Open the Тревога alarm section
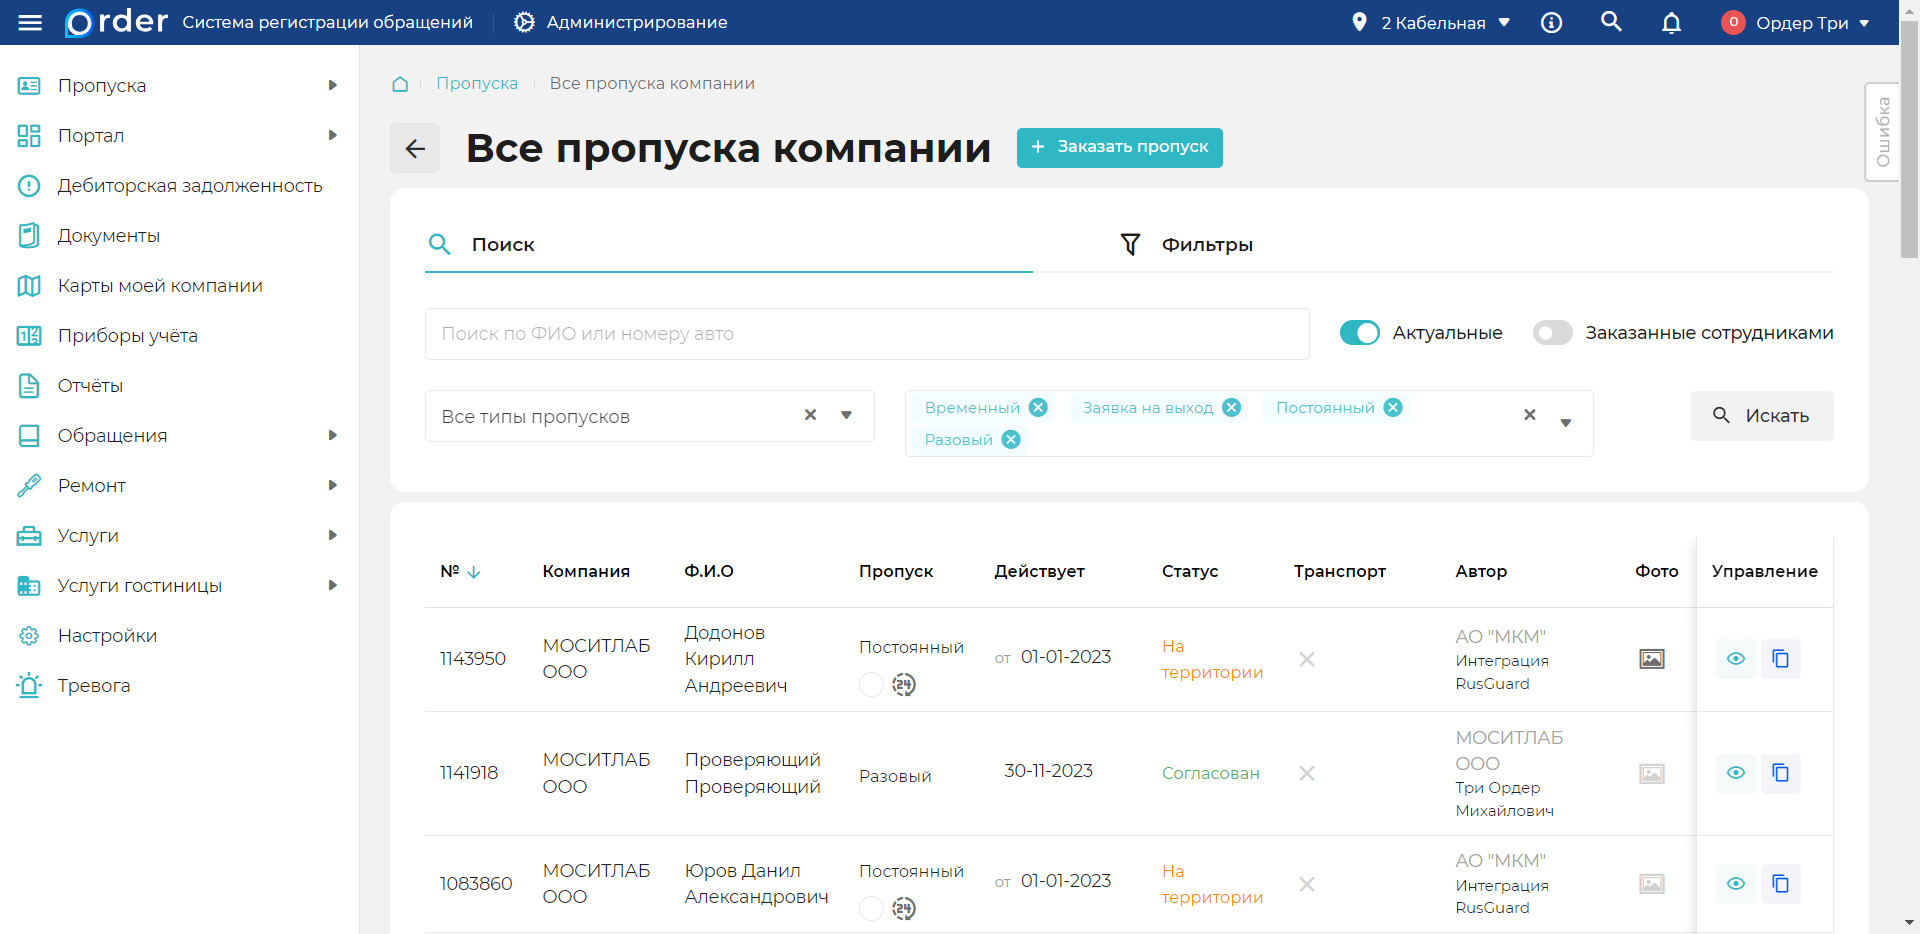This screenshot has width=1920, height=934. (x=94, y=685)
